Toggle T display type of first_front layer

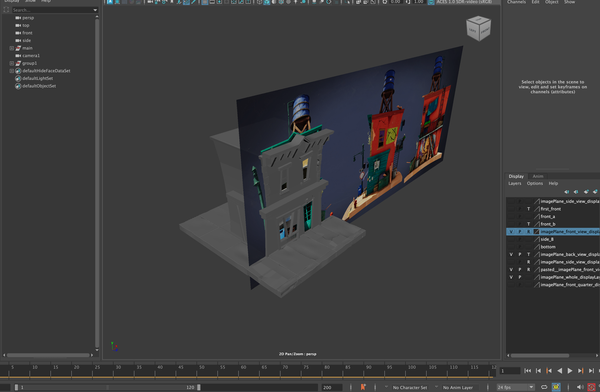[x=528, y=209]
